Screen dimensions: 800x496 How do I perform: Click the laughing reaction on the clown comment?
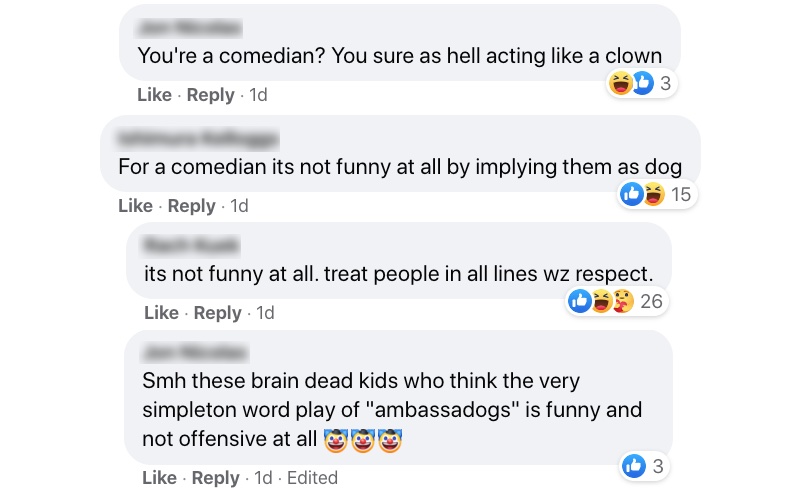click(x=621, y=86)
